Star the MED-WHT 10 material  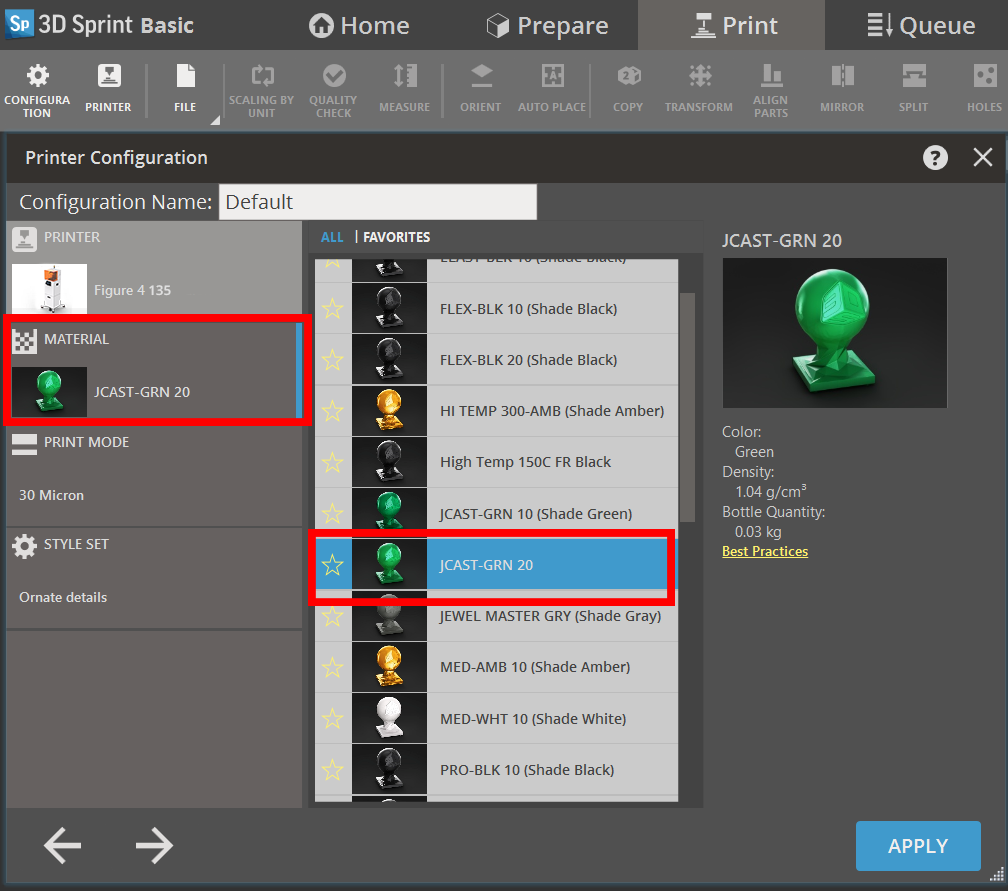(333, 718)
